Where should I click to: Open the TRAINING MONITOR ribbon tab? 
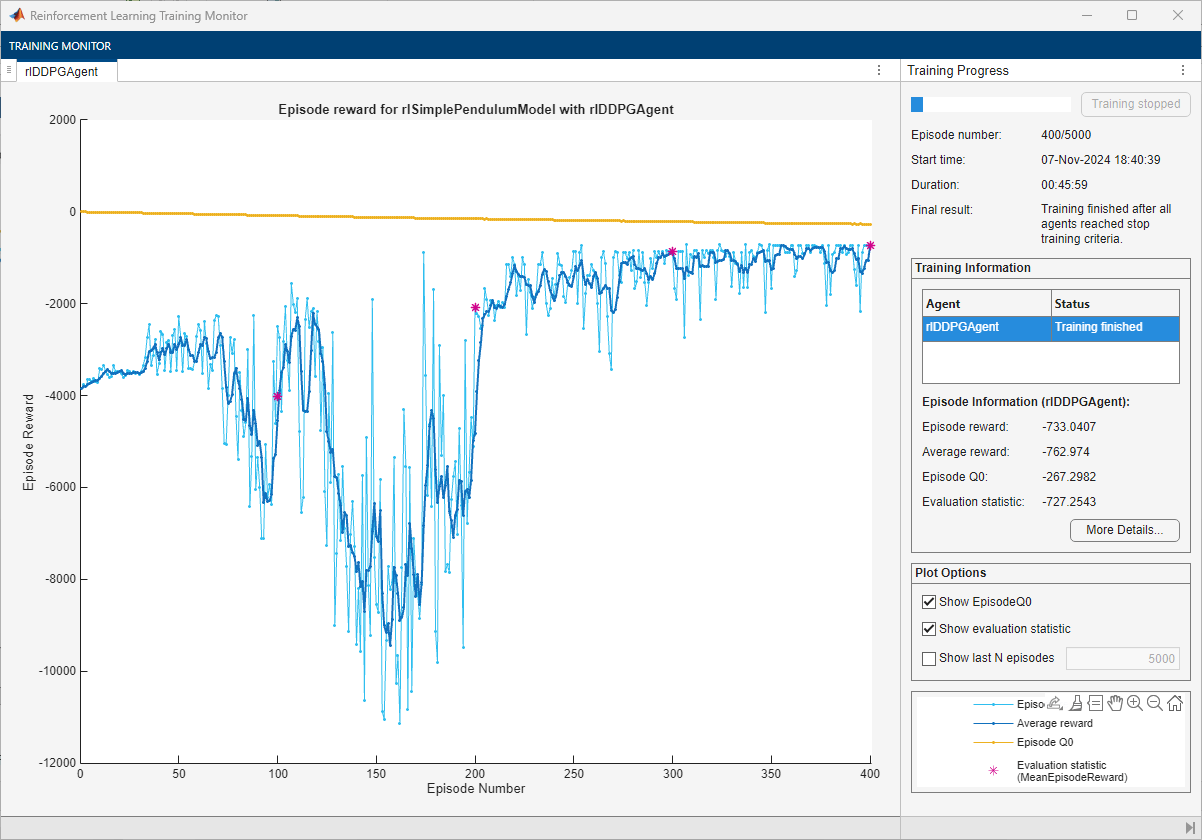(60, 46)
